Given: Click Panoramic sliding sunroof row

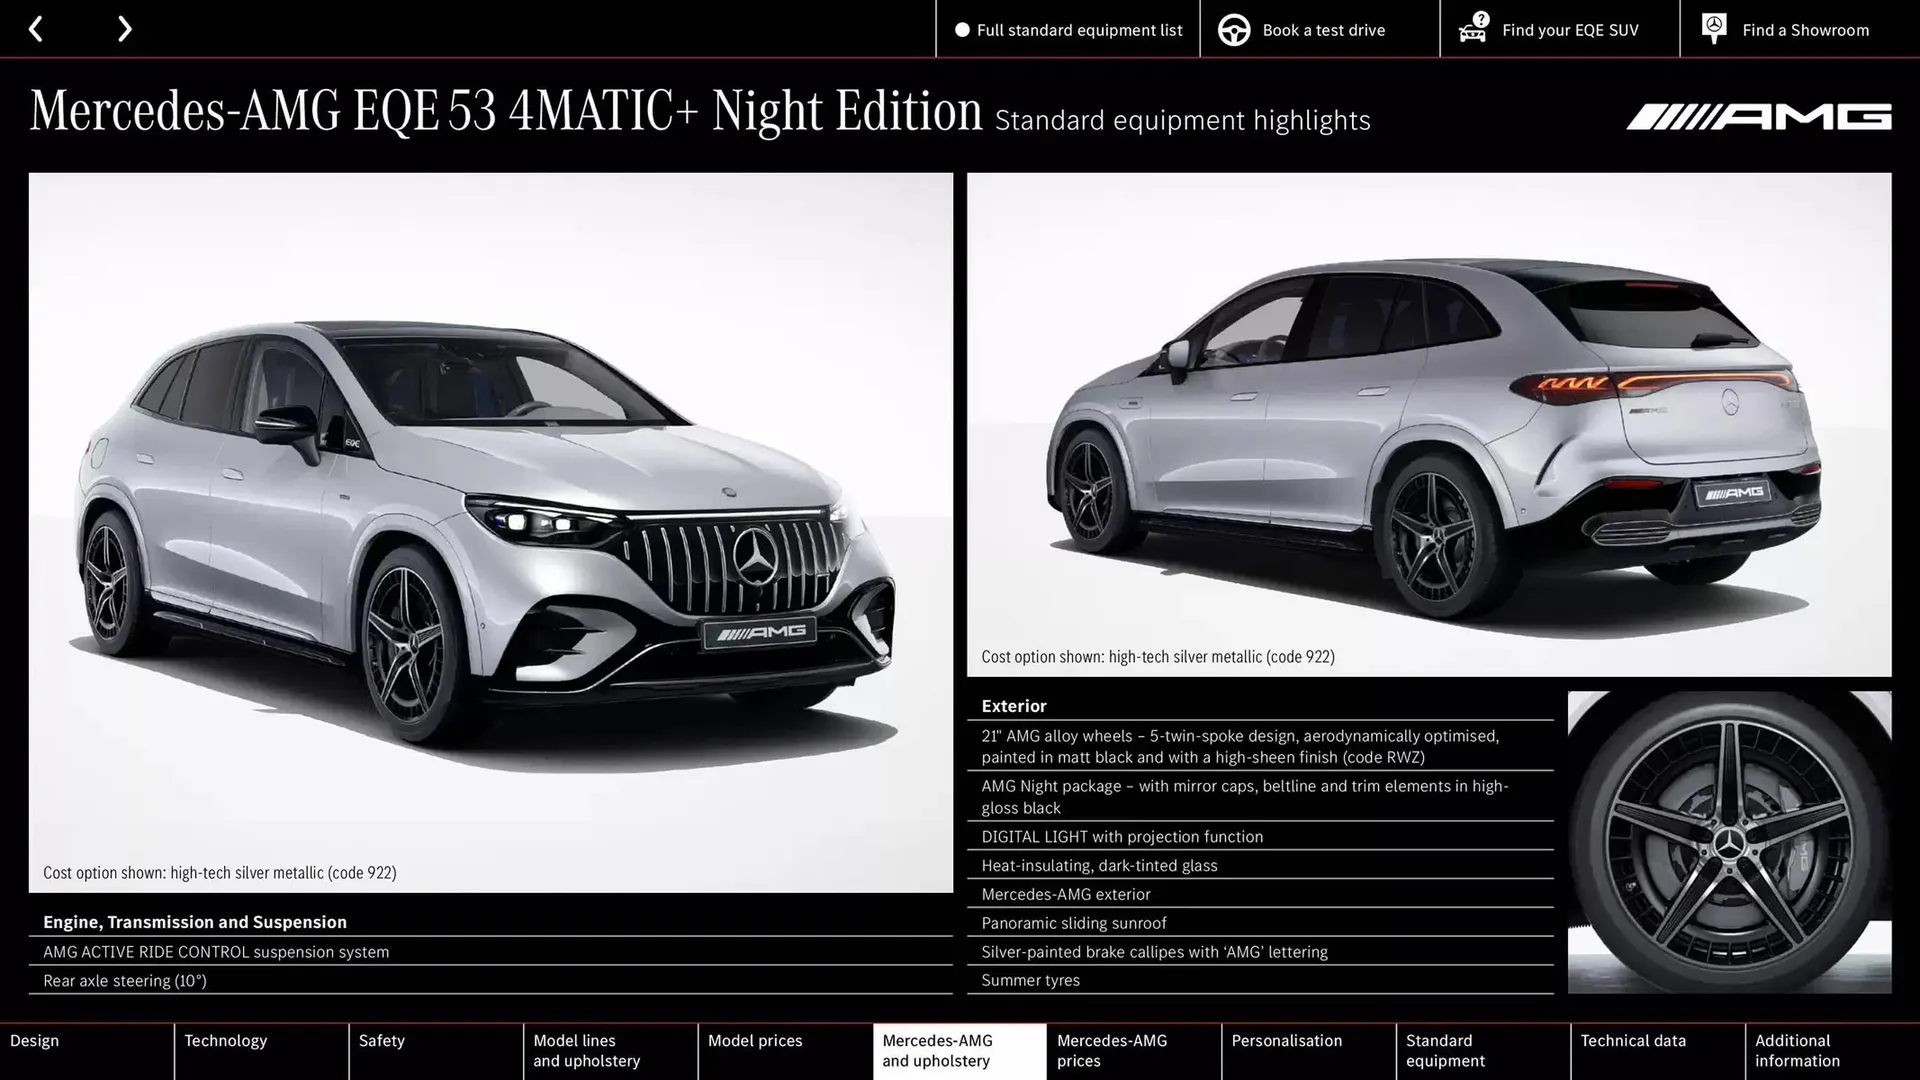Looking at the screenshot, I should [1260, 923].
